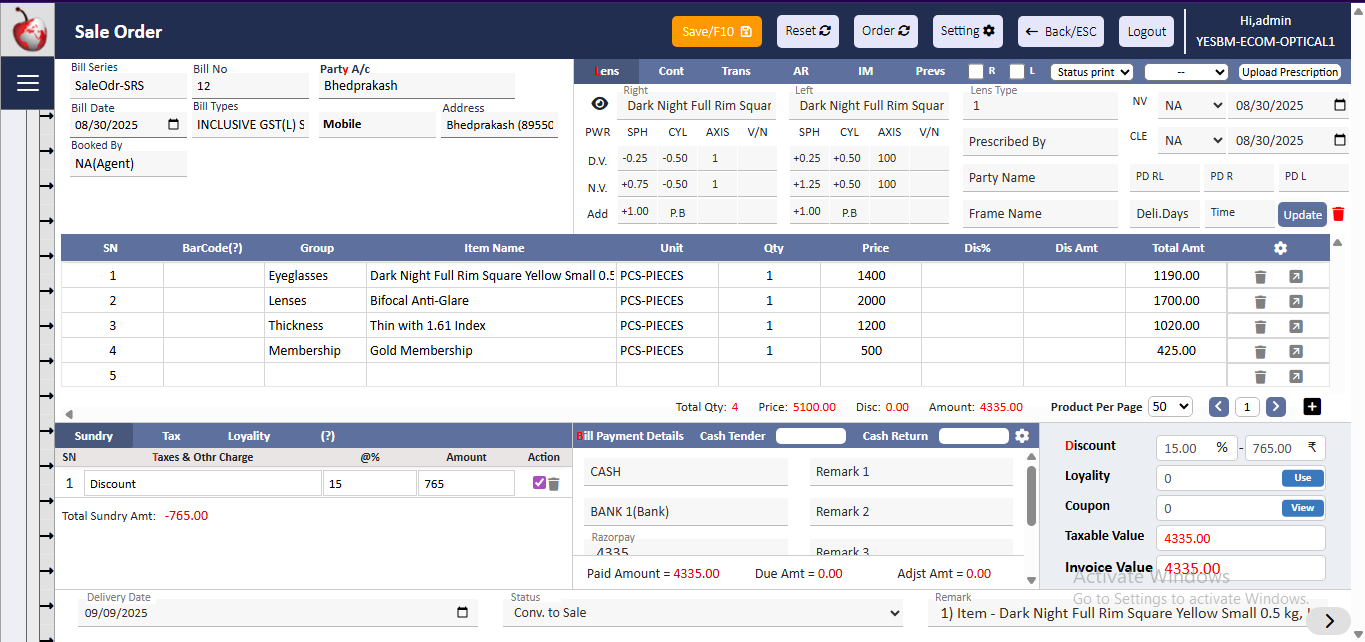Add a new row with the black plus icon

tap(1312, 406)
